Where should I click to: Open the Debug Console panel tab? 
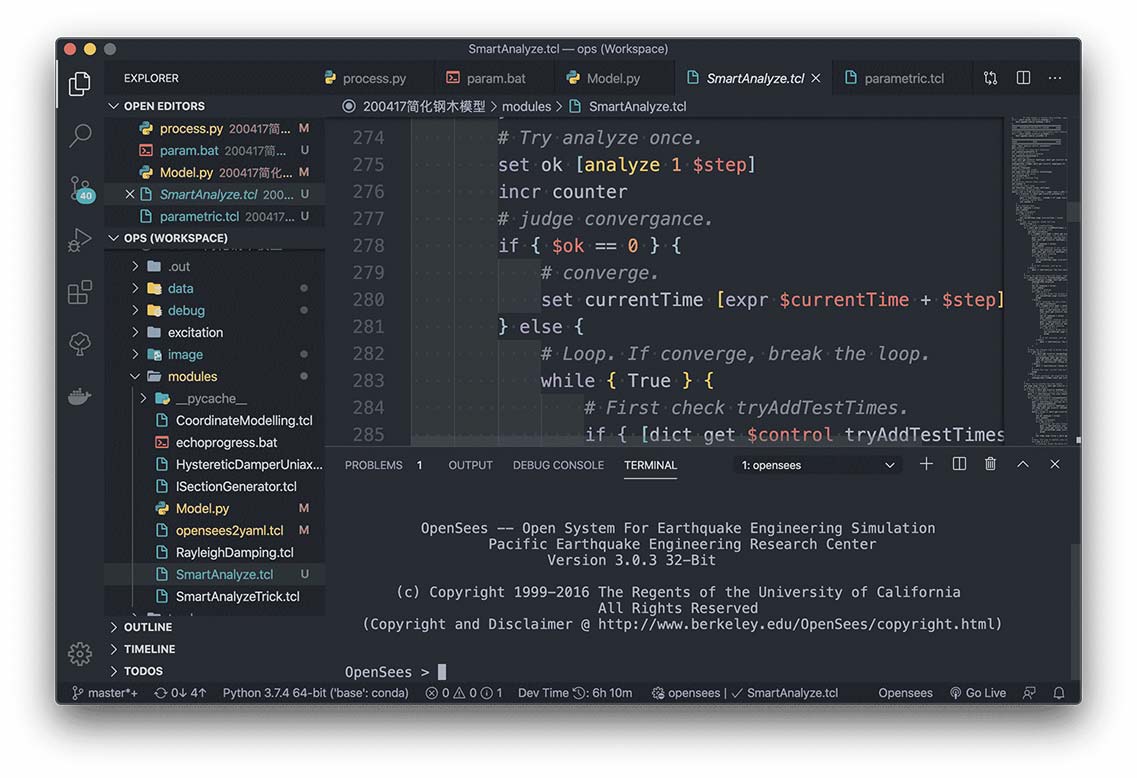(x=558, y=465)
